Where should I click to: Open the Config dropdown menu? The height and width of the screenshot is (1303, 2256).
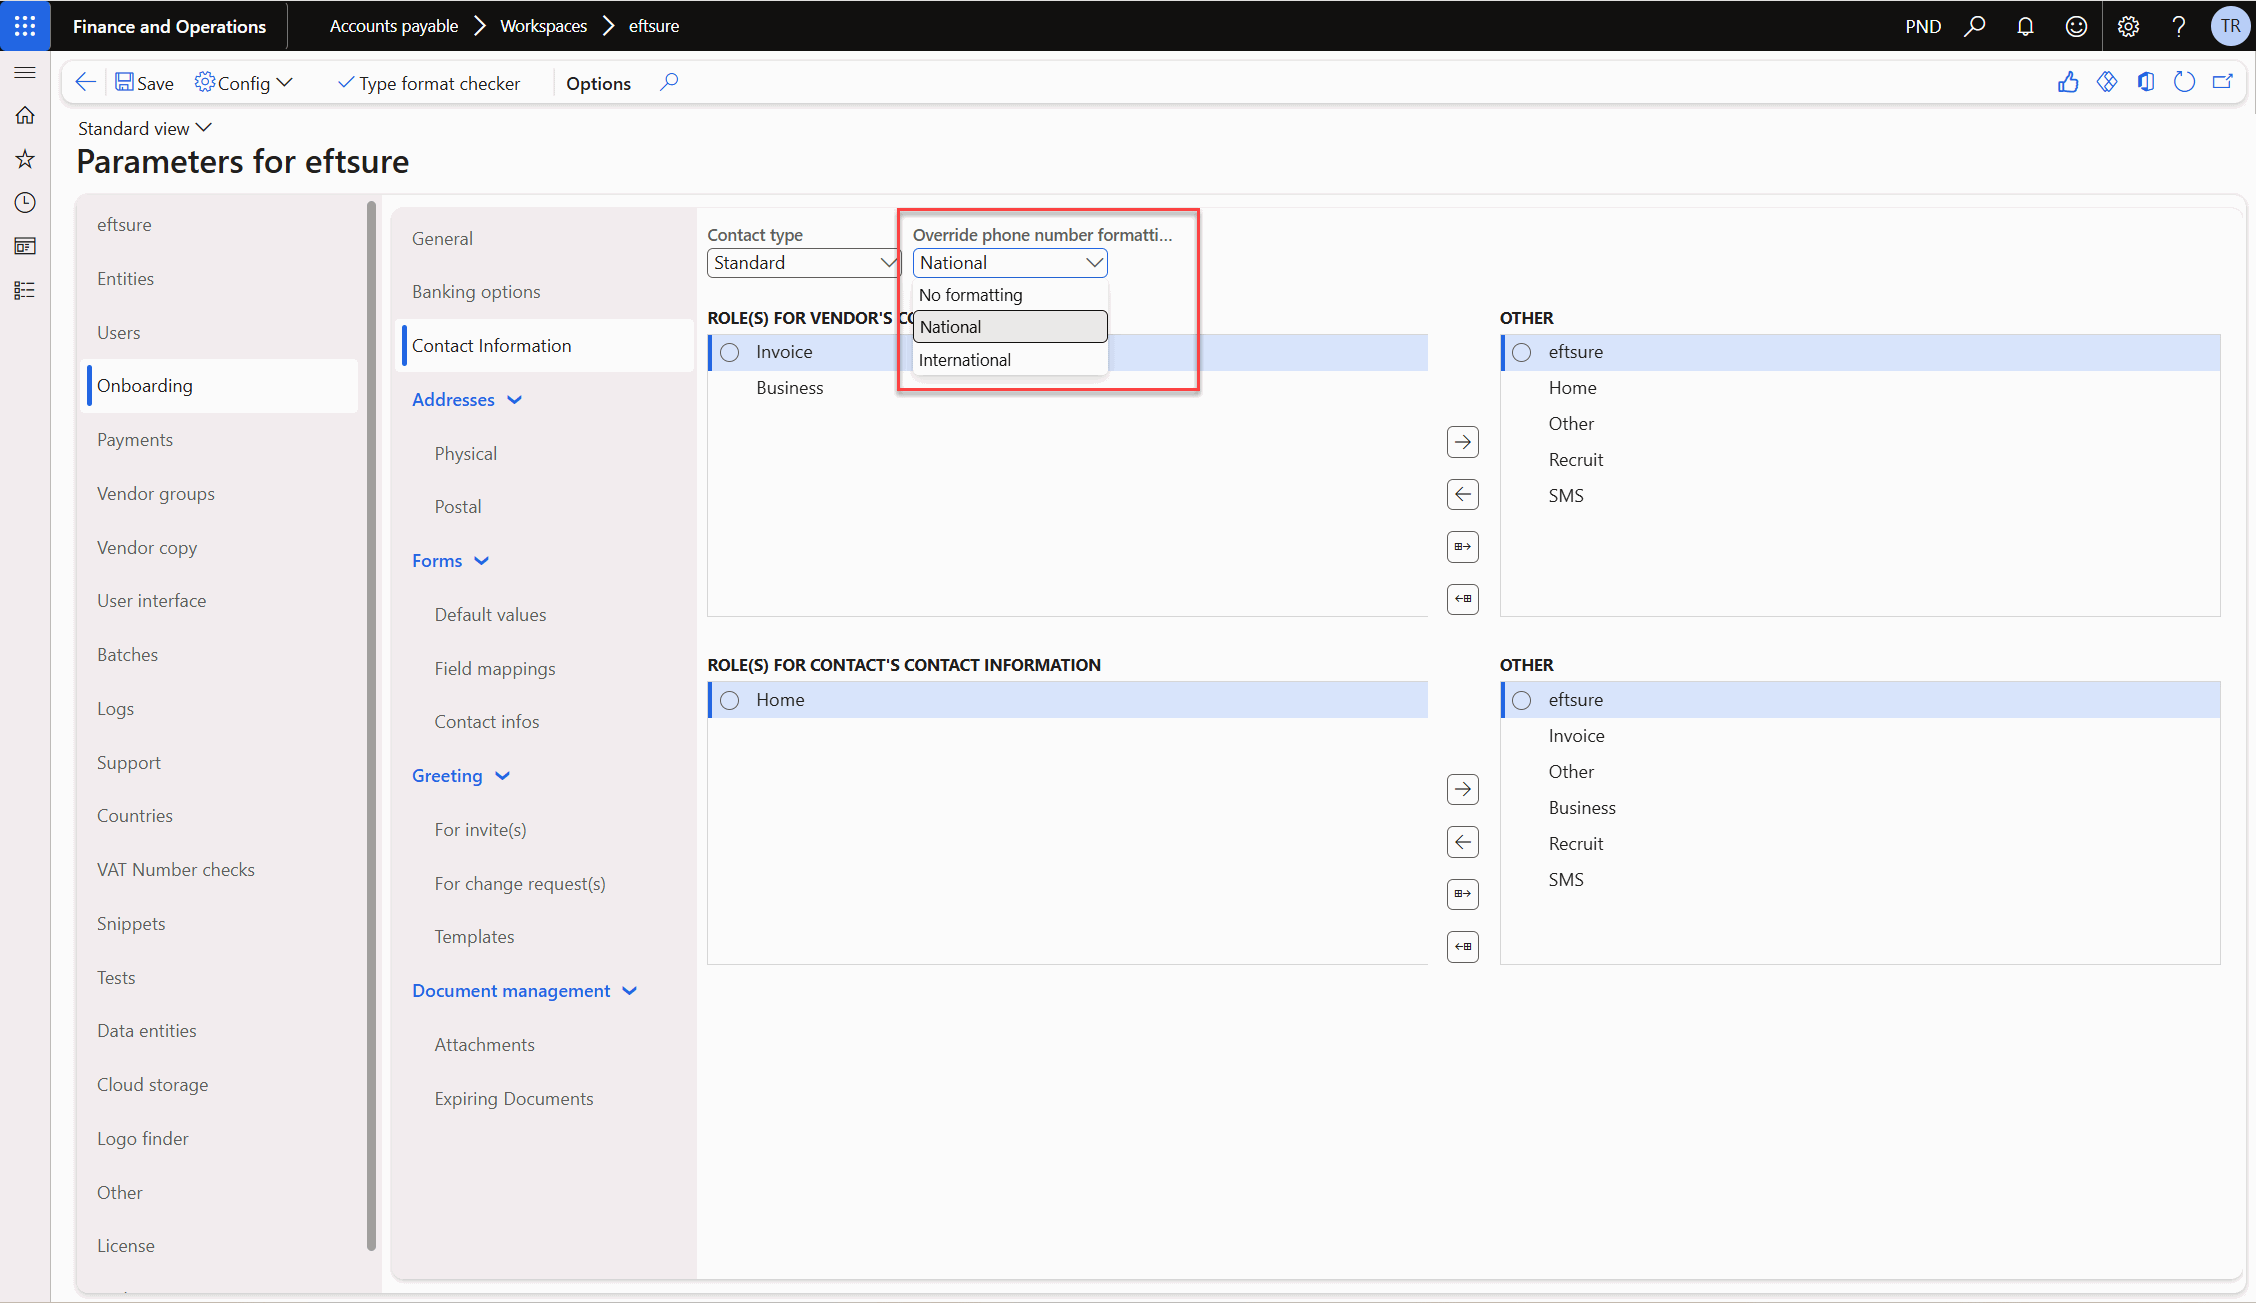[245, 83]
